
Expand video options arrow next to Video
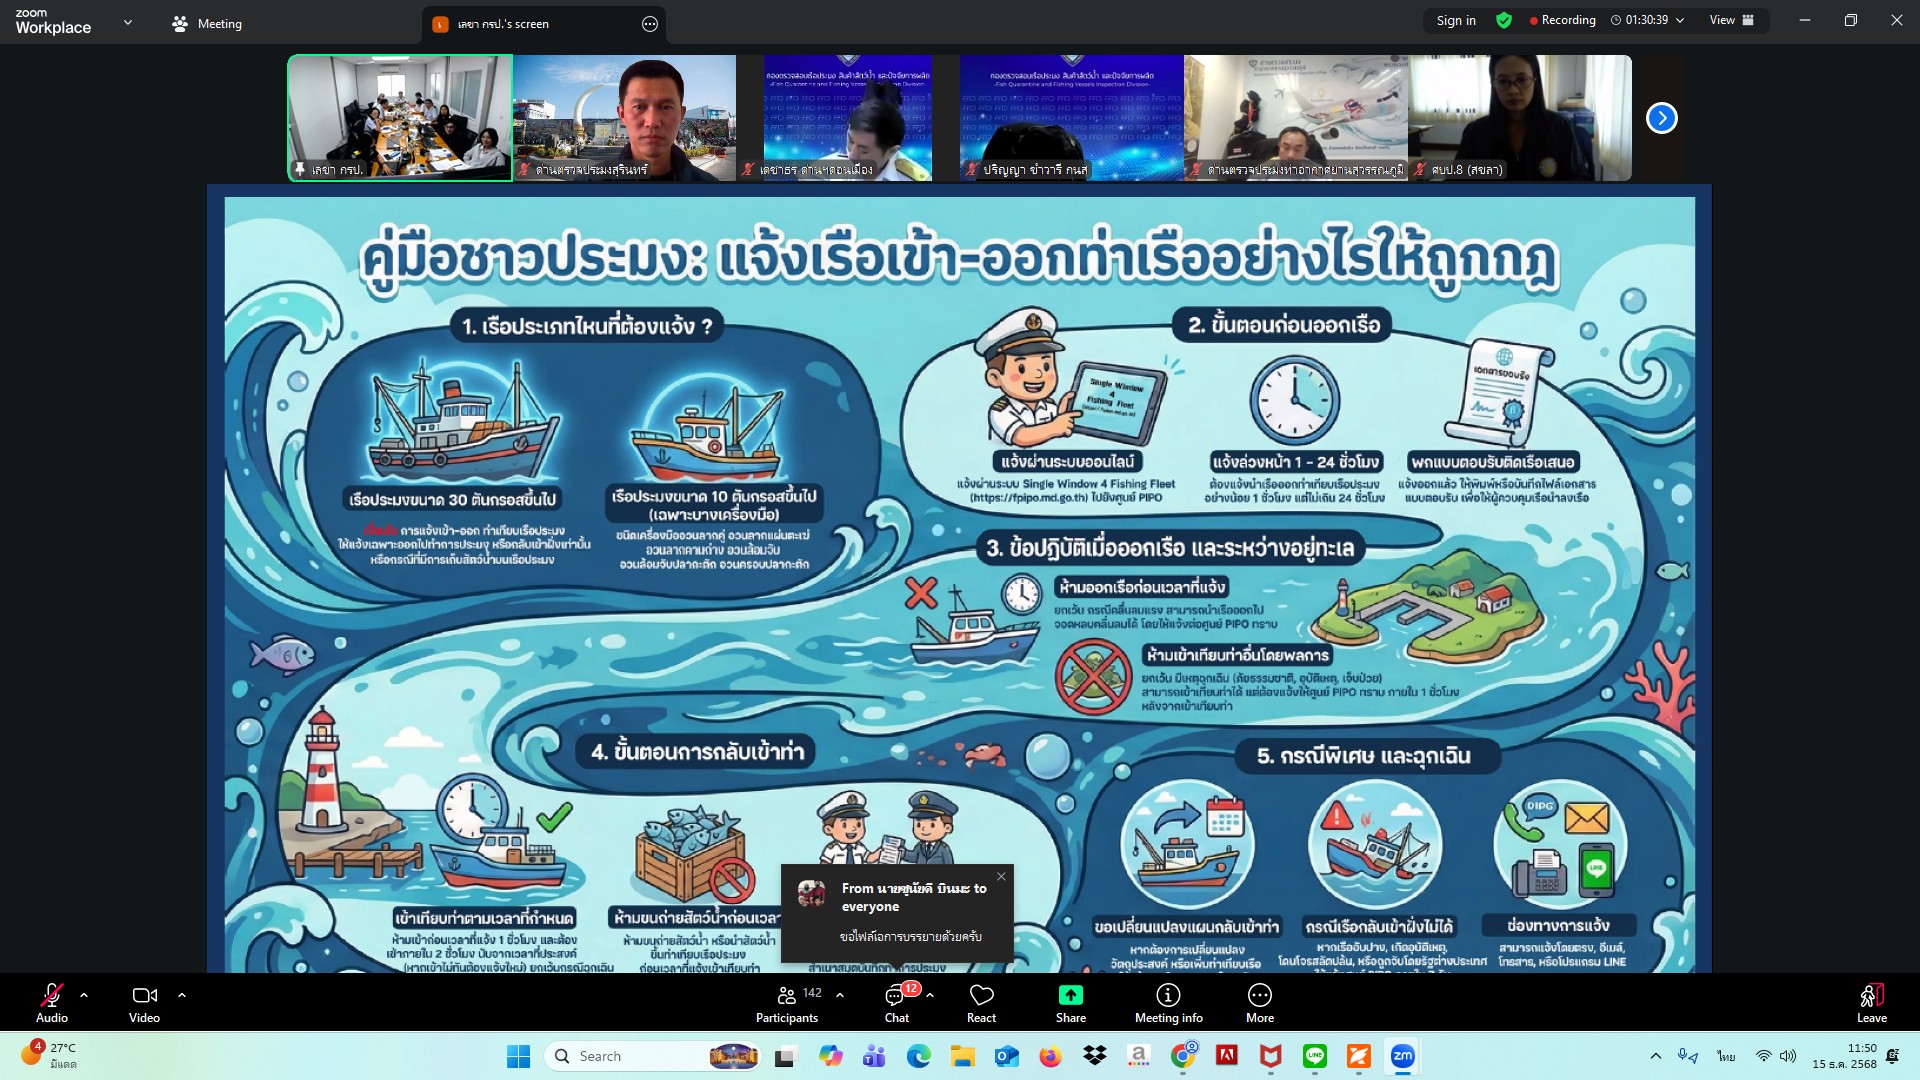(182, 995)
